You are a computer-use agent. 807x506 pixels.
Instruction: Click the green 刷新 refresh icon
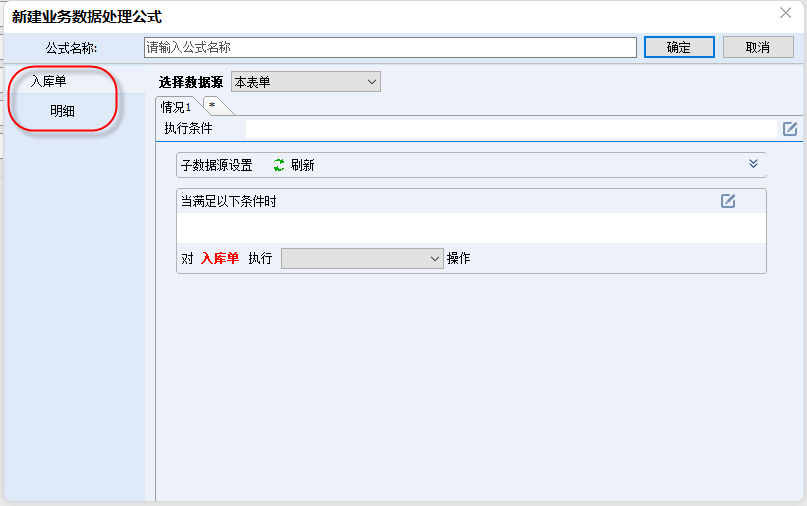(x=278, y=165)
